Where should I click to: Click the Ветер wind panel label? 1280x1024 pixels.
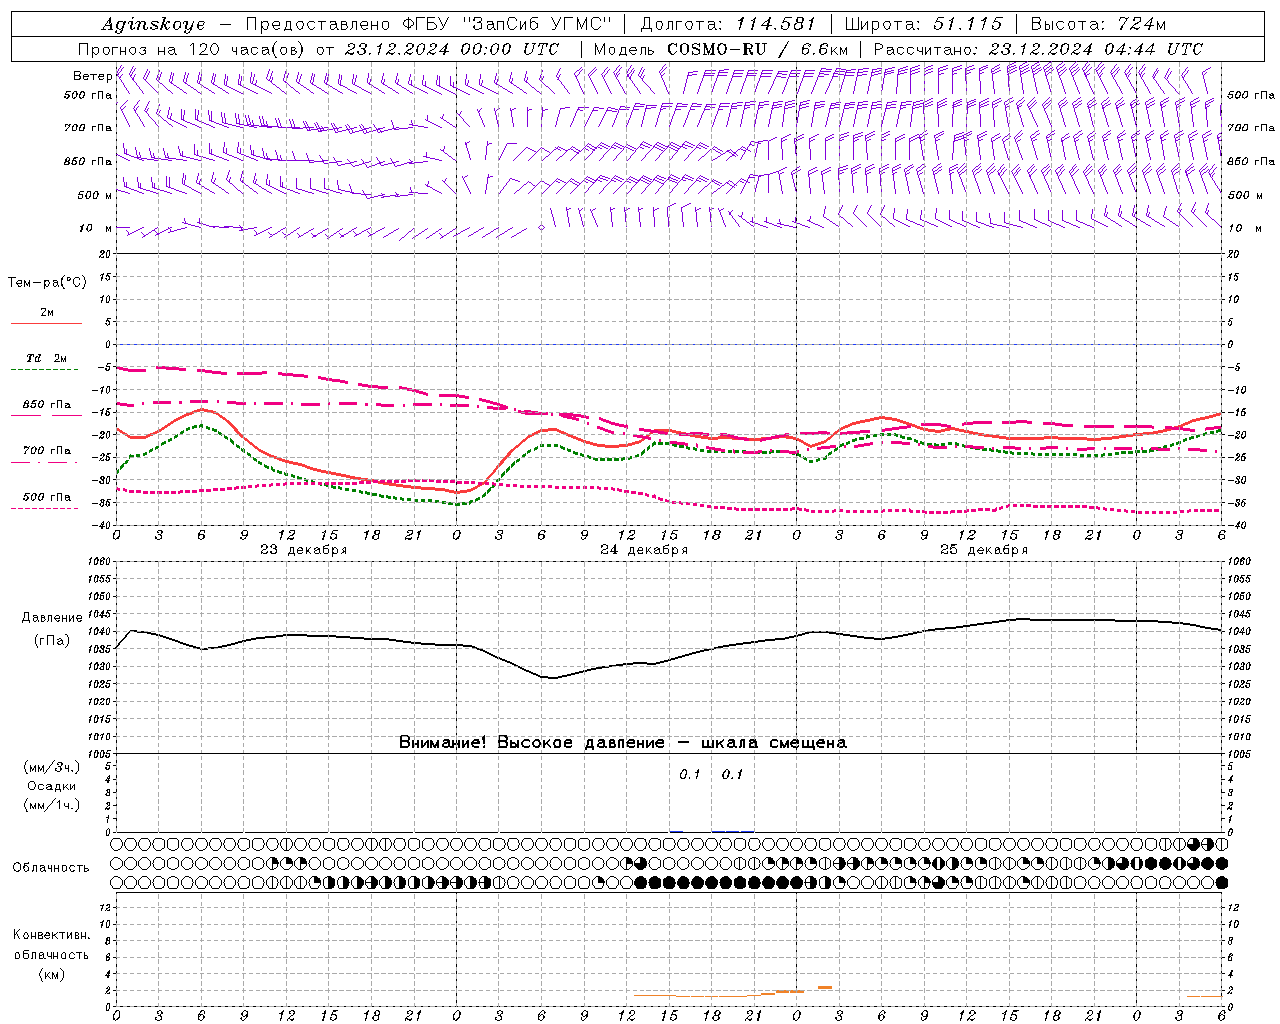(92, 76)
